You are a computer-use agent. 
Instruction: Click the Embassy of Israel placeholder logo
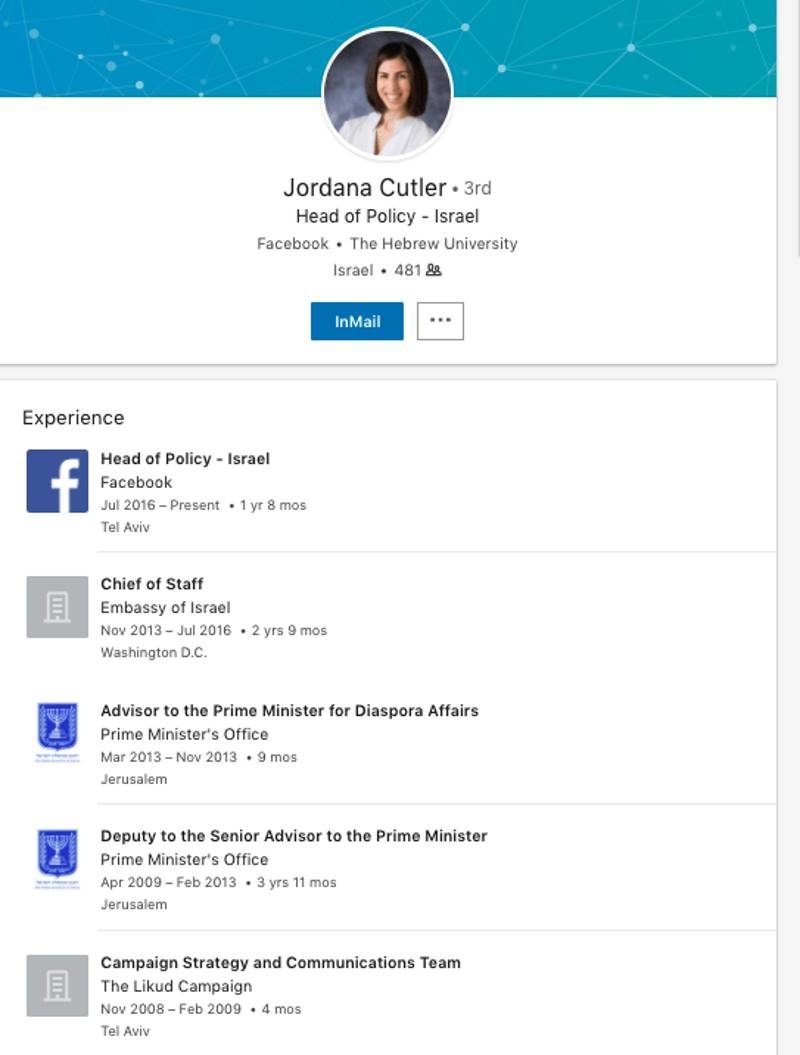pos(57,607)
